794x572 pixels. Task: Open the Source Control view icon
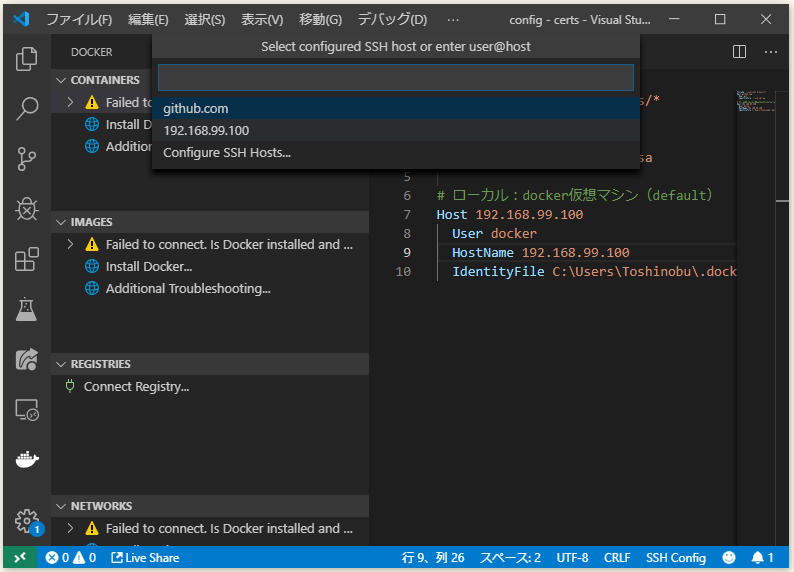[26, 159]
